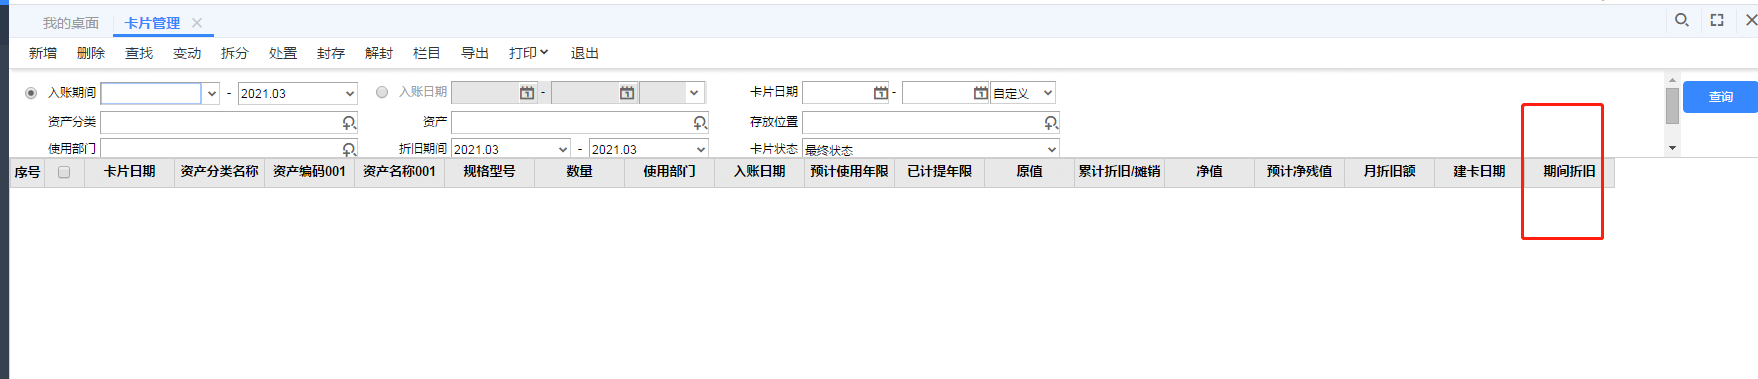Click the filter panel scrollbar thumb
The image size is (1758, 379).
click(1672, 106)
